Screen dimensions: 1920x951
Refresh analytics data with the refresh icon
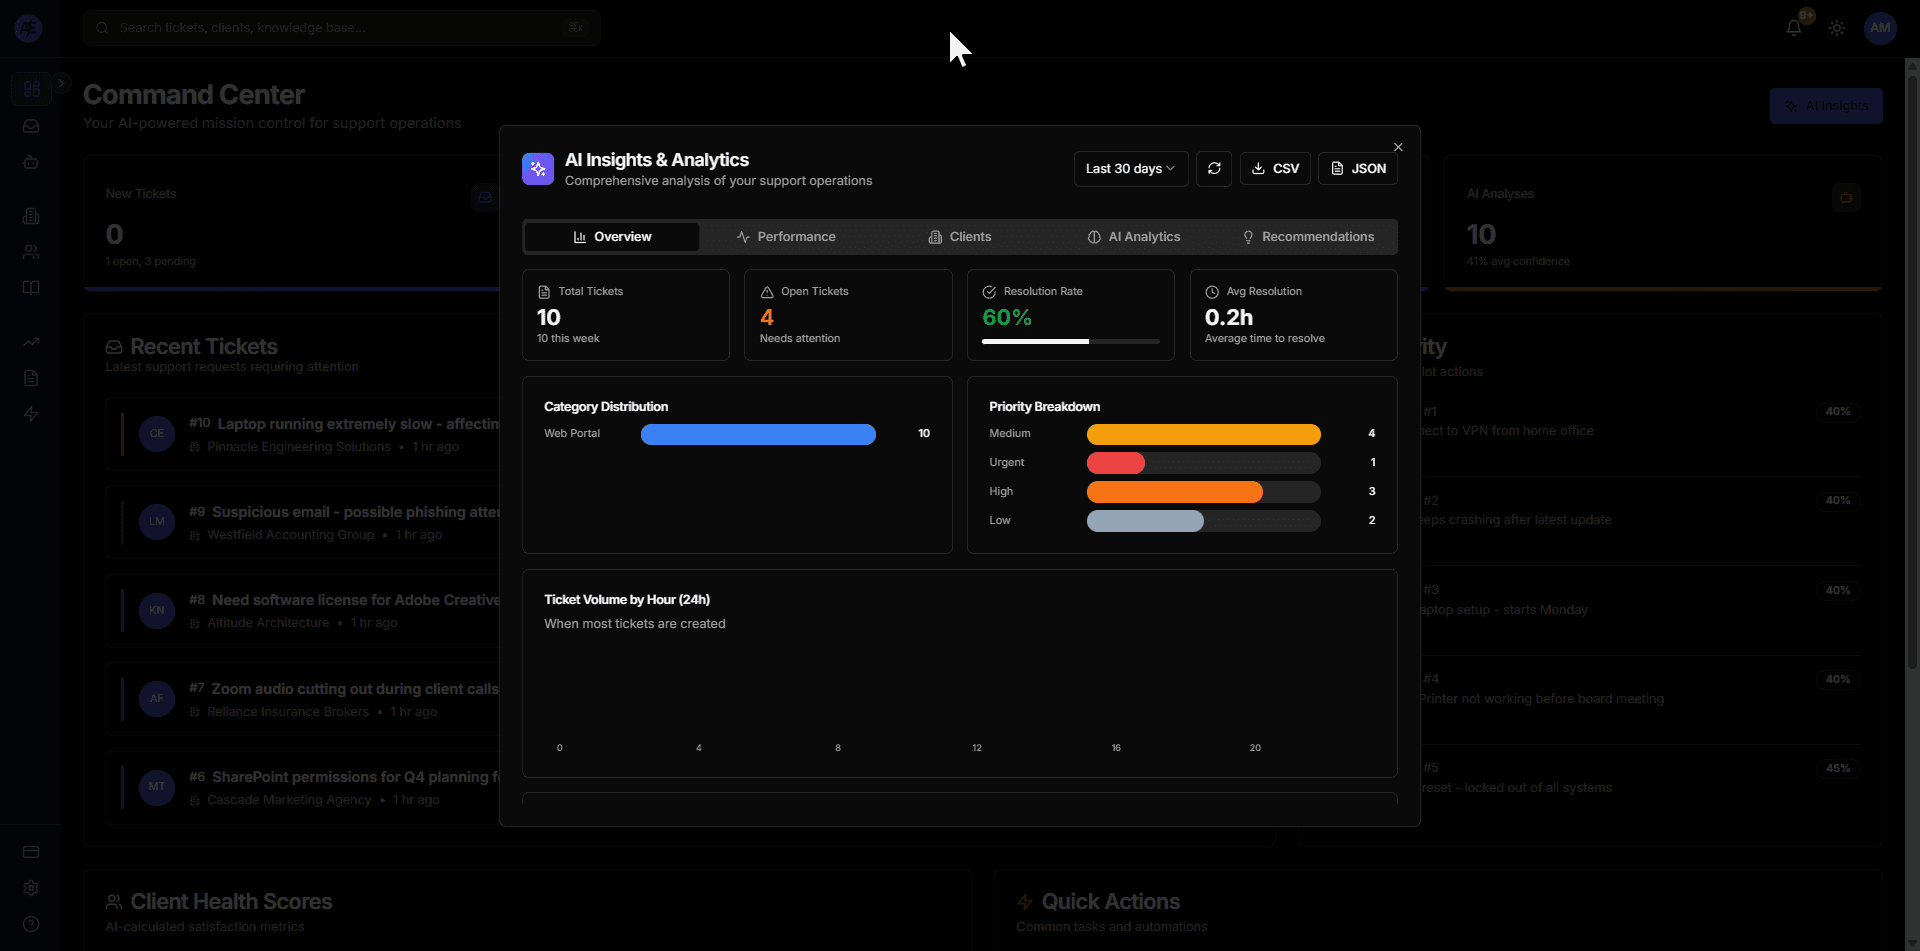(x=1214, y=168)
